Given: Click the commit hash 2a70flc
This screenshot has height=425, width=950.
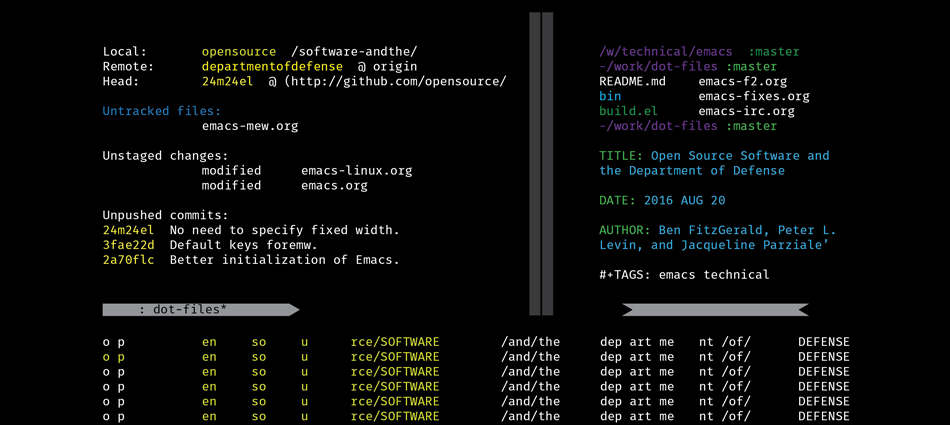Looking at the screenshot, I should (128, 260).
